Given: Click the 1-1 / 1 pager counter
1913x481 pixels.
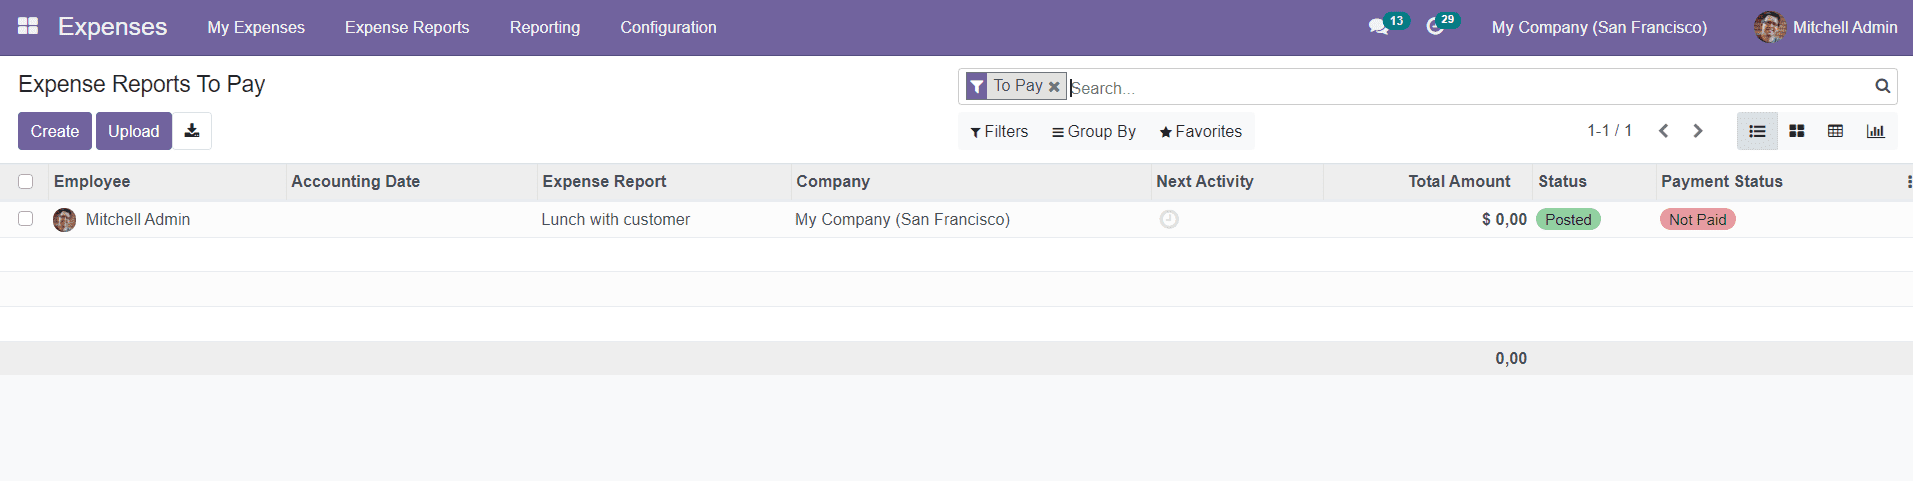Looking at the screenshot, I should coord(1609,131).
